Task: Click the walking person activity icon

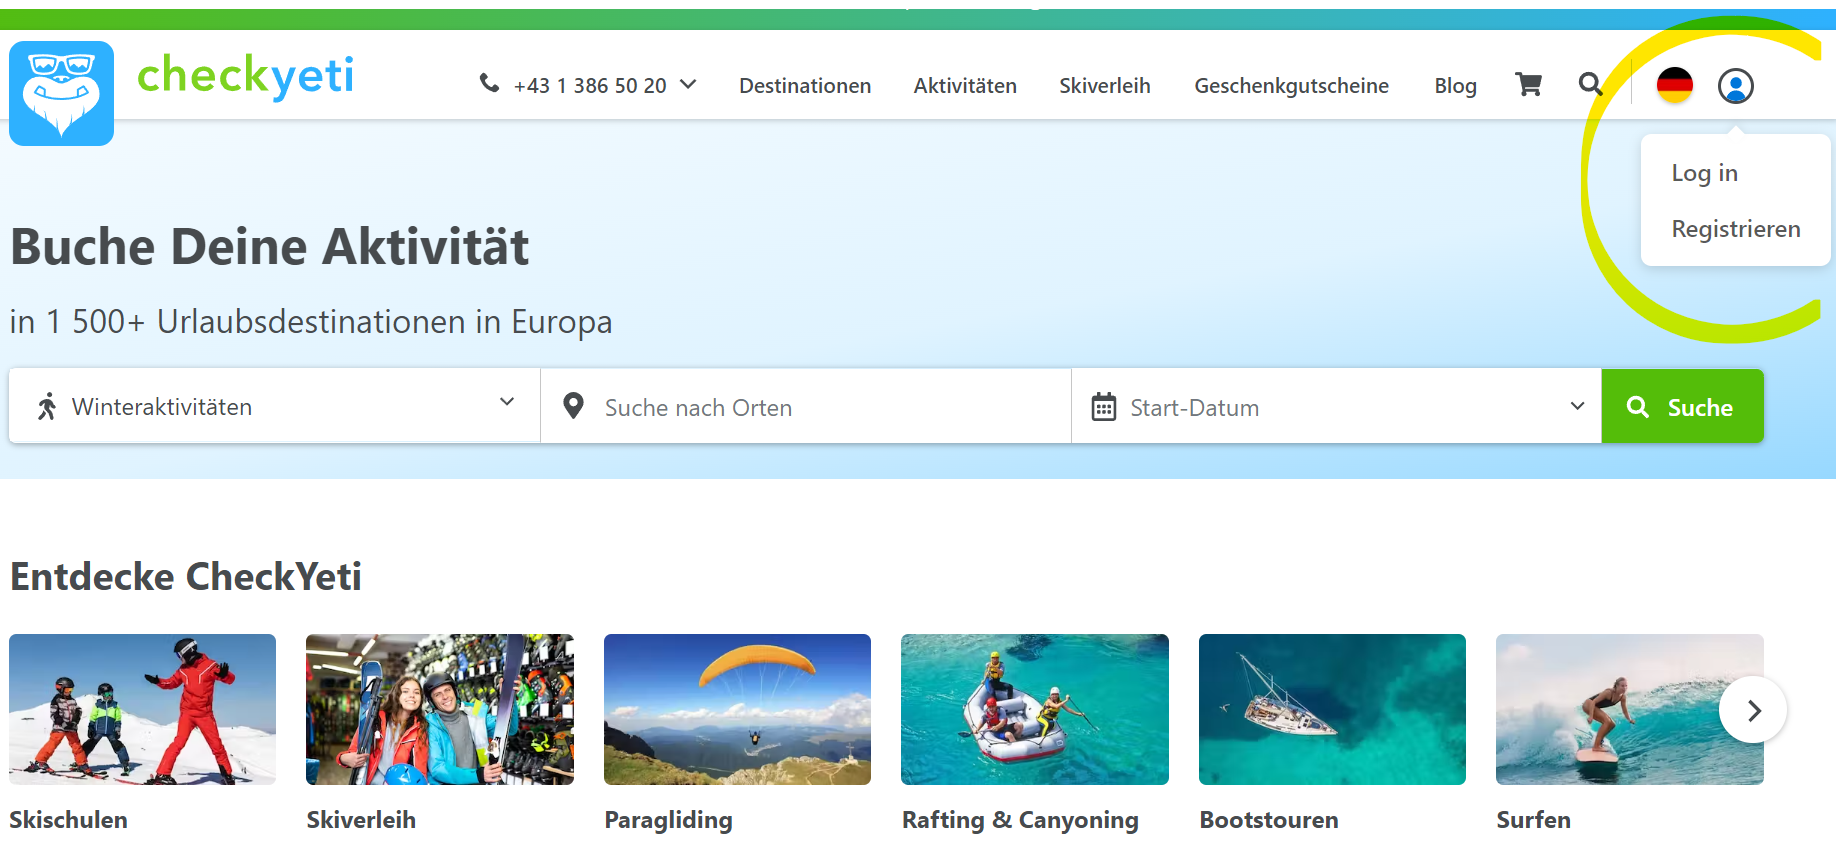Action: 47,407
